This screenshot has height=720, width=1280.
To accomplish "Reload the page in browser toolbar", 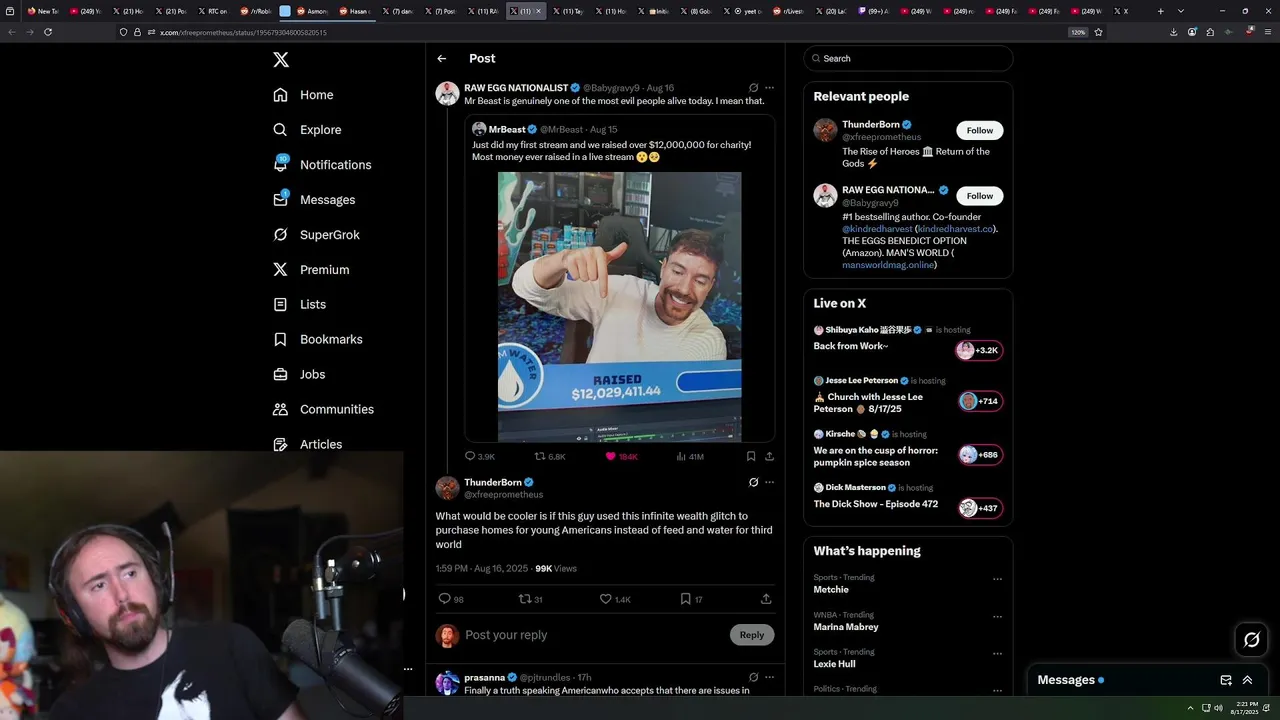I will pyautogui.click(x=48, y=32).
